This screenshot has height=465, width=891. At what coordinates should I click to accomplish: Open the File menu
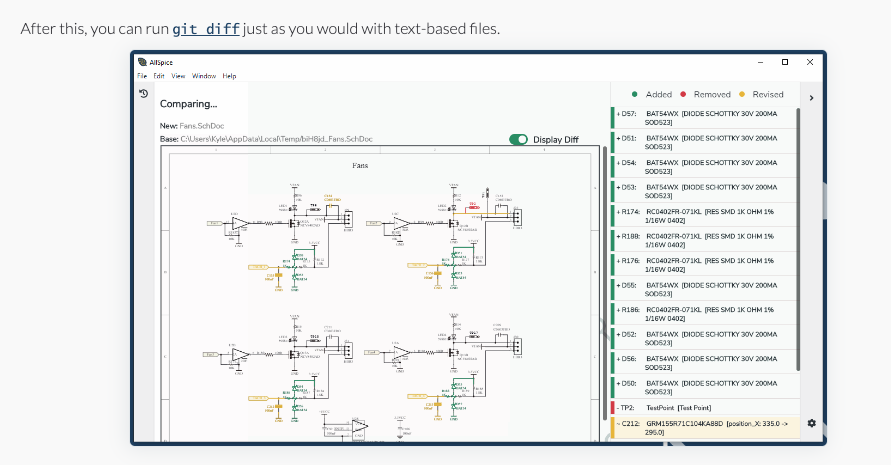coord(142,76)
